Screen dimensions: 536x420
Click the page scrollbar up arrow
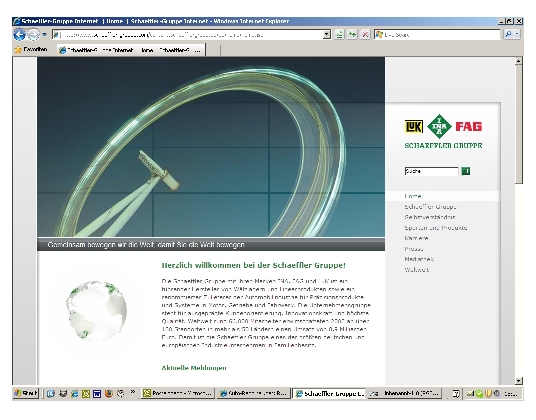519,61
